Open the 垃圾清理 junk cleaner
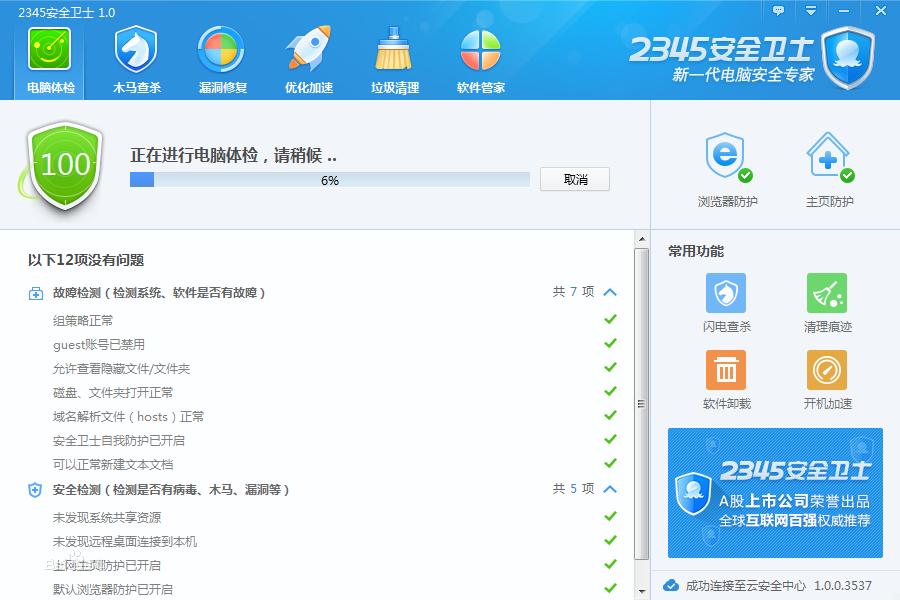This screenshot has height=600, width=900. [394, 57]
